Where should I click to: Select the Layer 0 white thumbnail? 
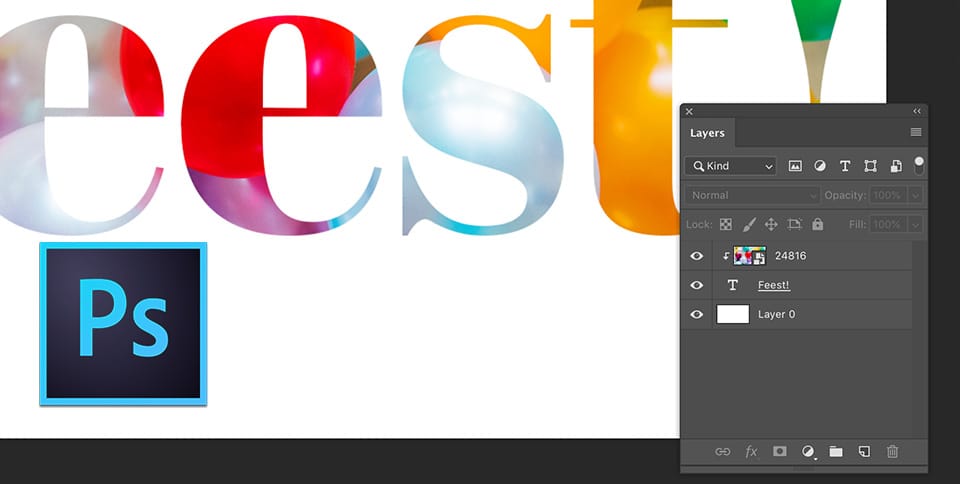(733, 315)
